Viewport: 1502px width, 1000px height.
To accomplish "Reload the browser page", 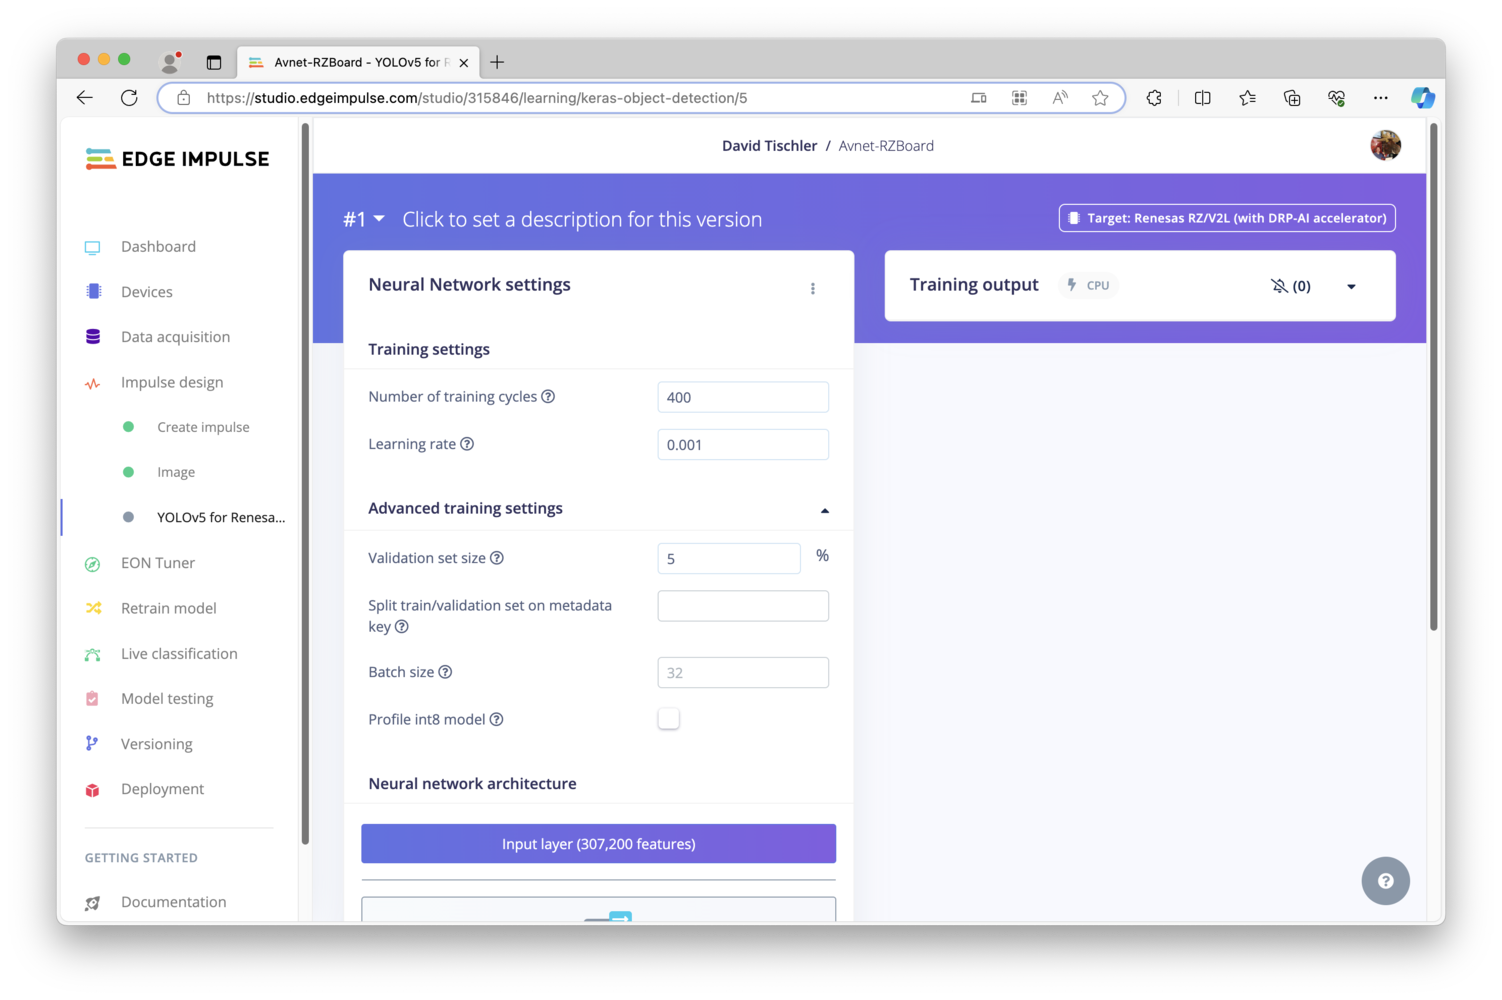I will click(x=129, y=98).
